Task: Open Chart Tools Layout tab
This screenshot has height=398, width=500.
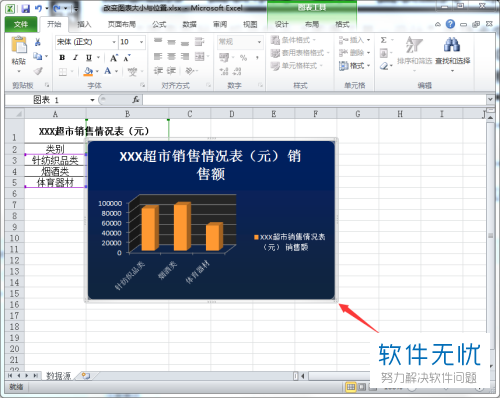Action: [312, 24]
